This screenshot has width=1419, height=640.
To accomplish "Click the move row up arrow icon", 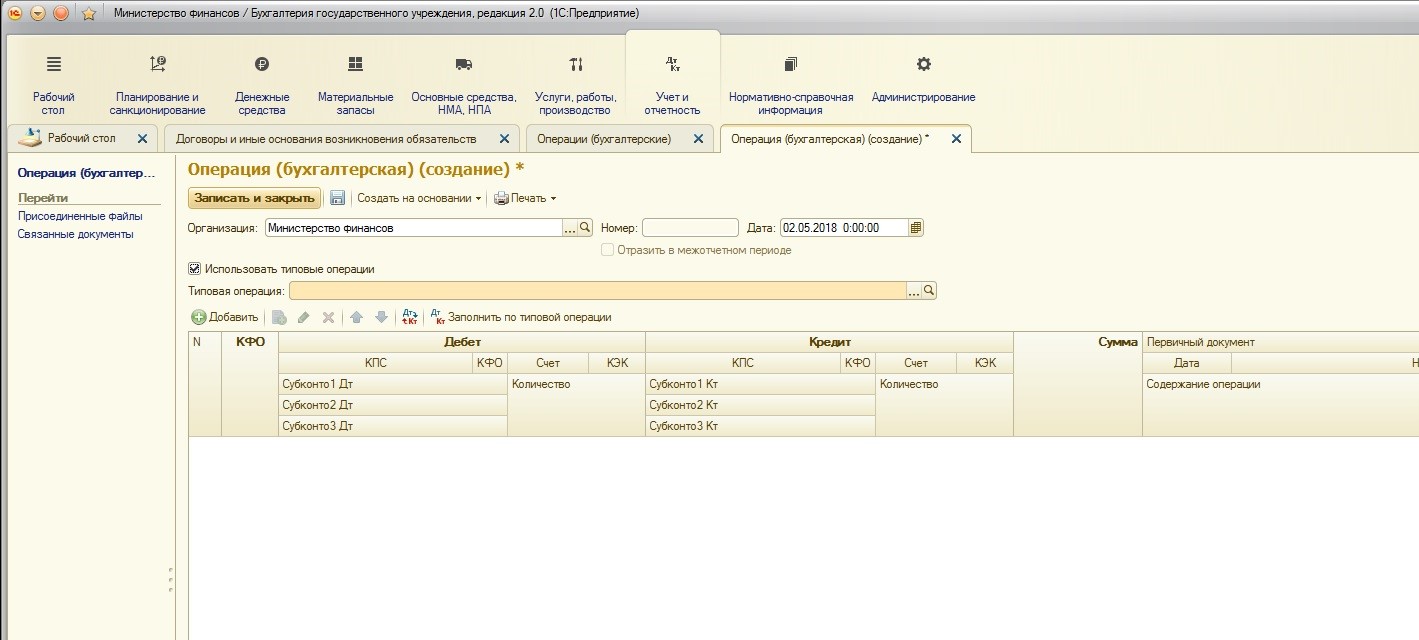I will (356, 317).
